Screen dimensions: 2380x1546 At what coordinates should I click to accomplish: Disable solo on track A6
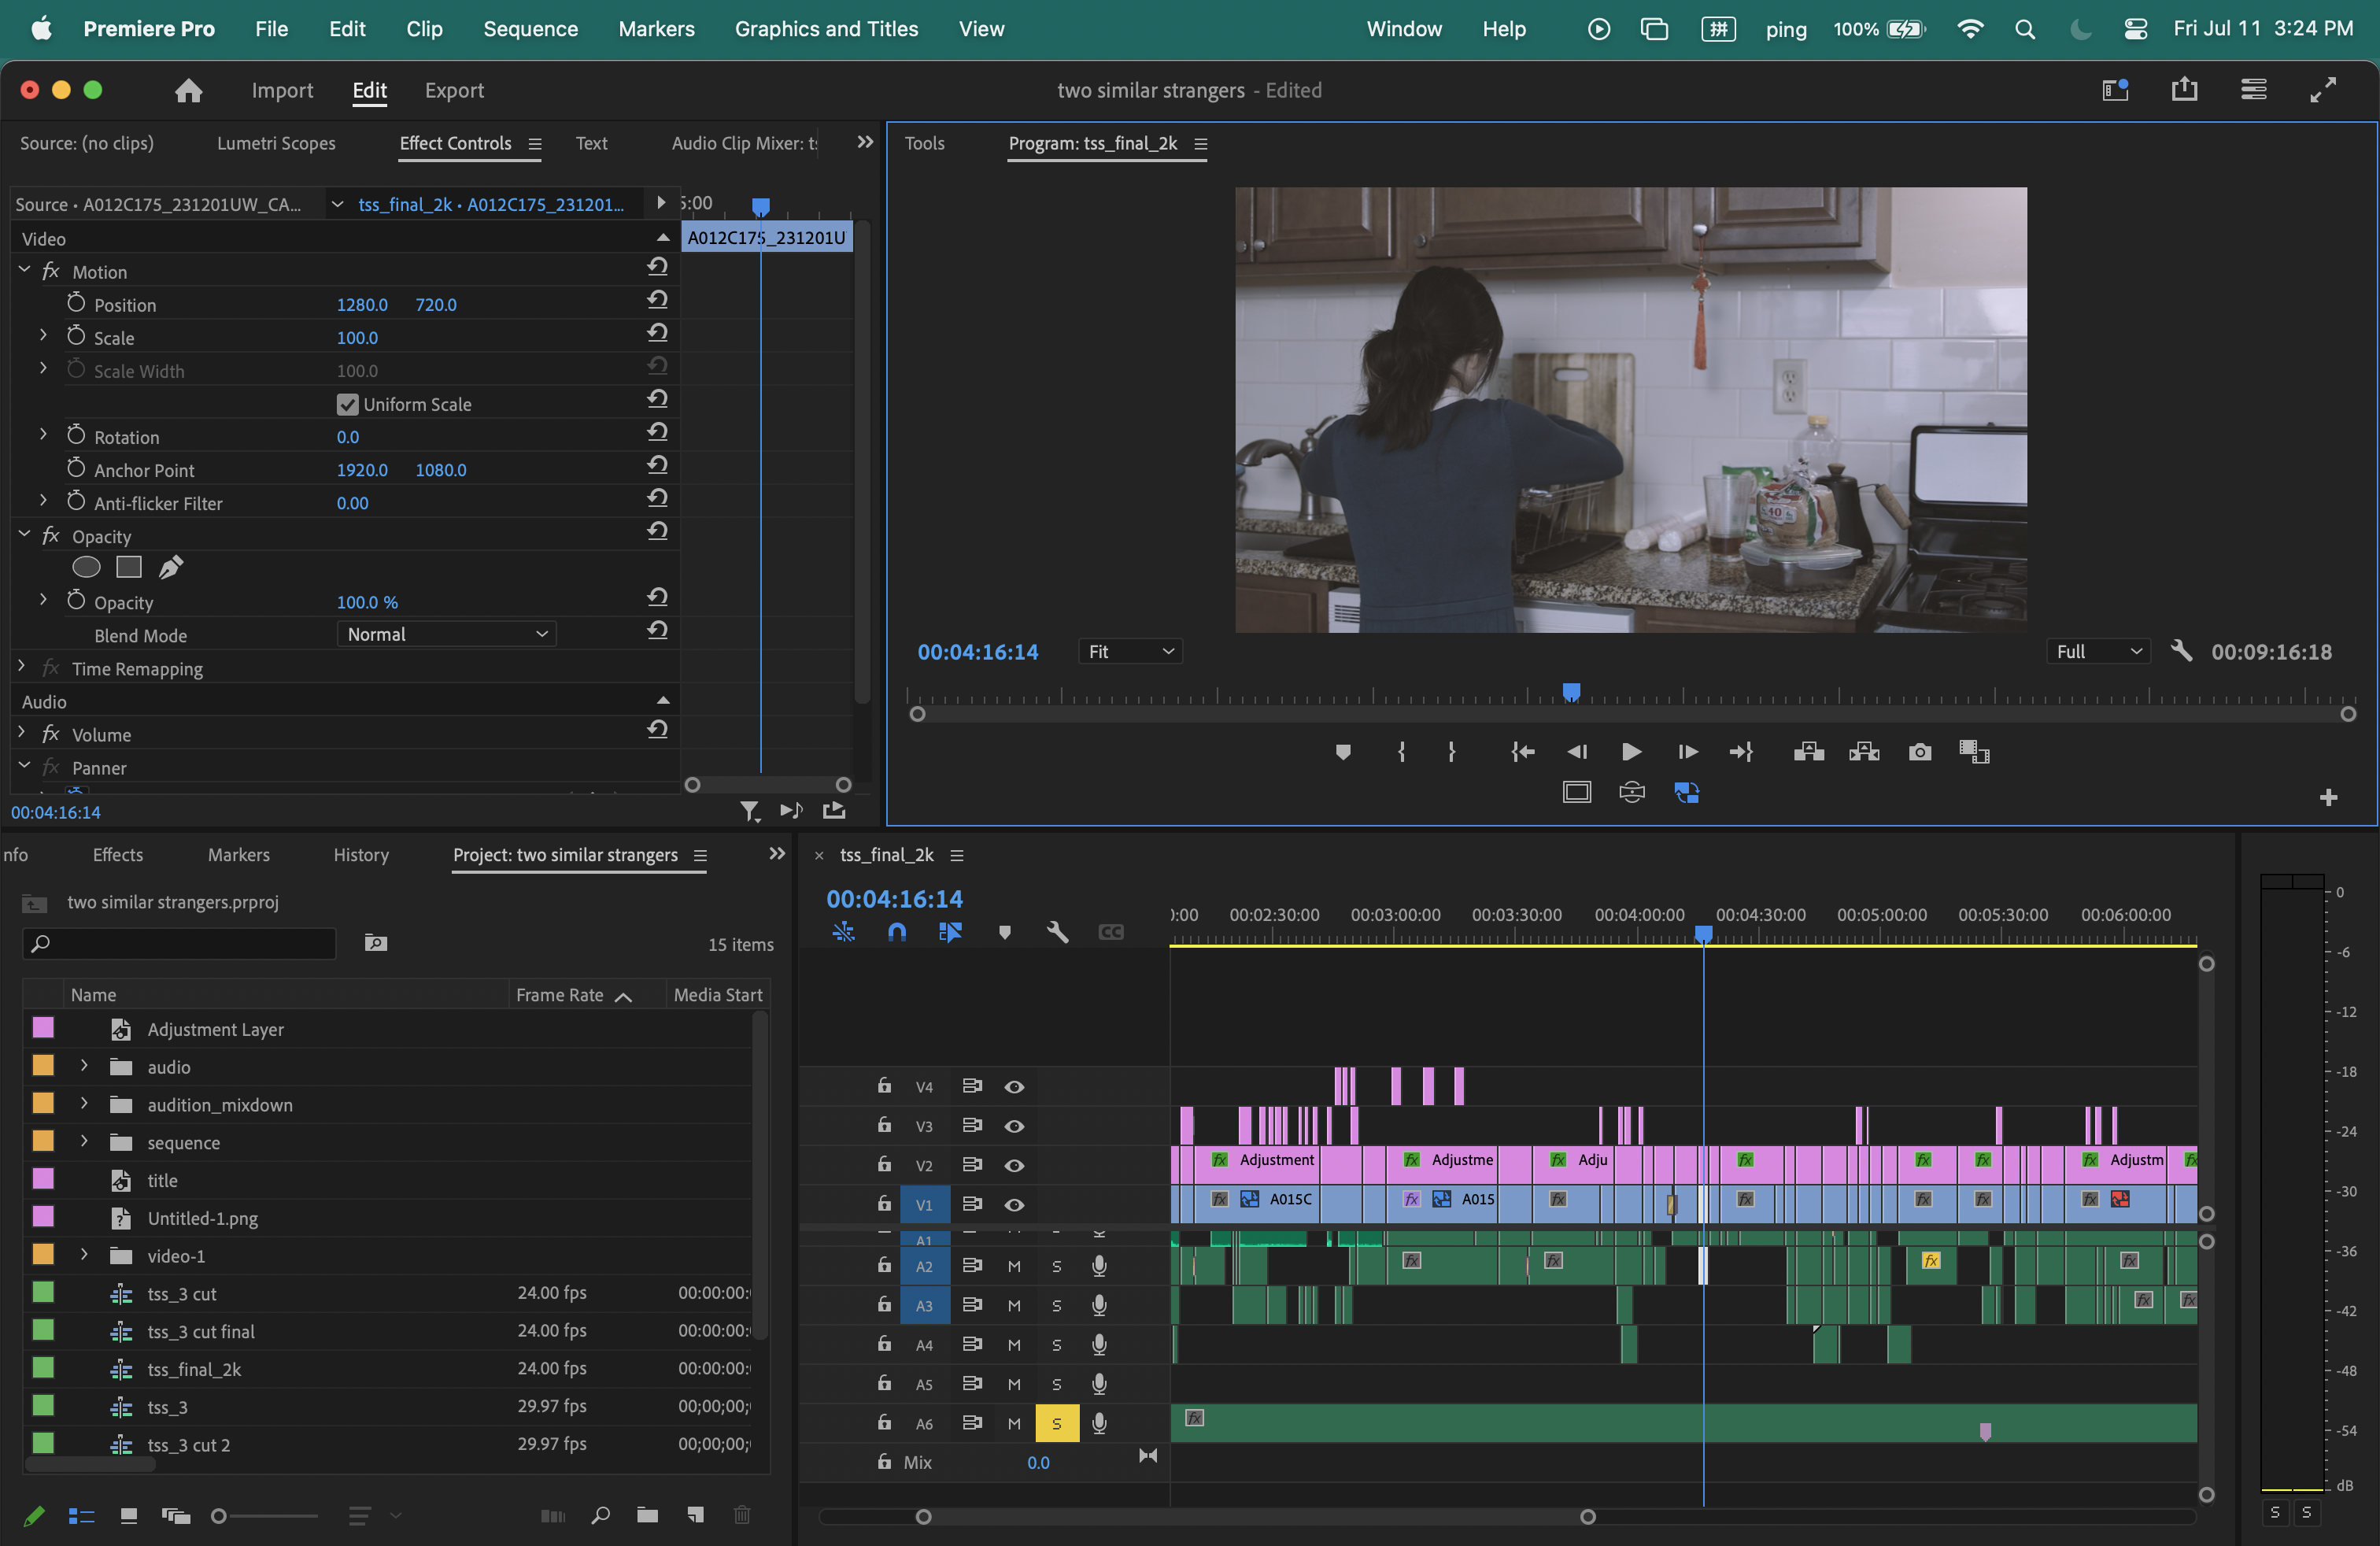1057,1423
